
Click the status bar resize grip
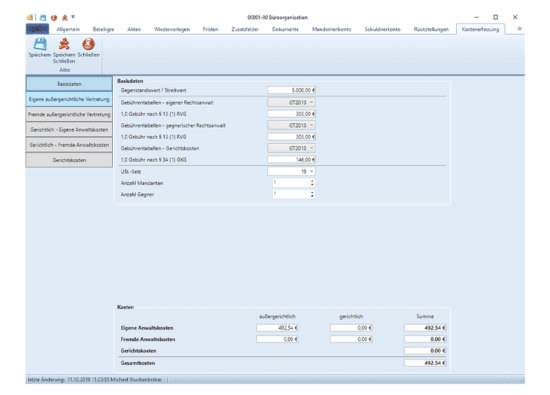(x=522, y=380)
